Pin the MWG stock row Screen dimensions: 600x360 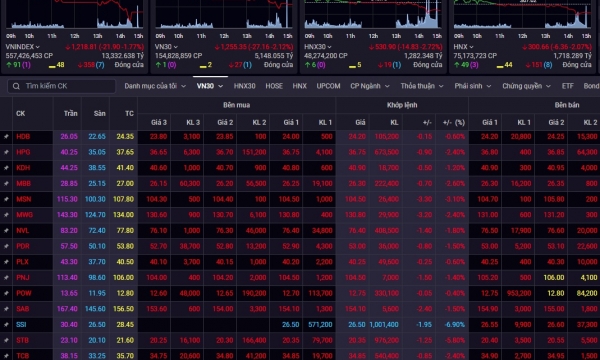[6, 215]
